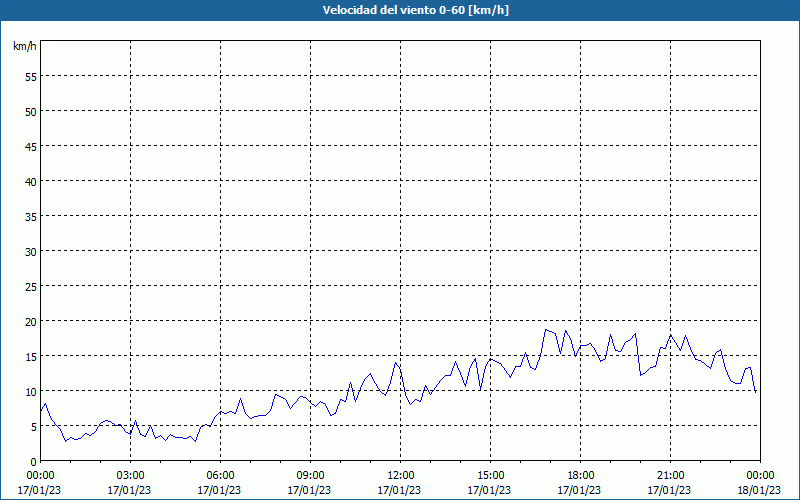Select the 50 value on the Y axis
The width and height of the screenshot is (800, 500).
pos(31,112)
